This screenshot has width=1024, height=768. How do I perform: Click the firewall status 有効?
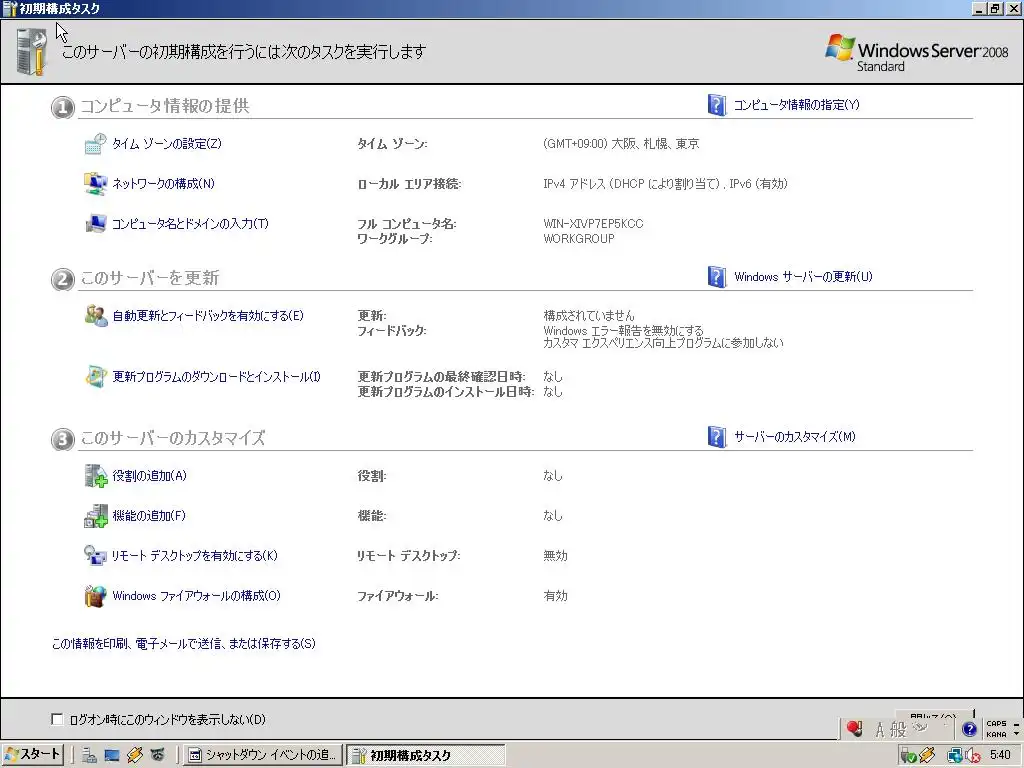(555, 596)
